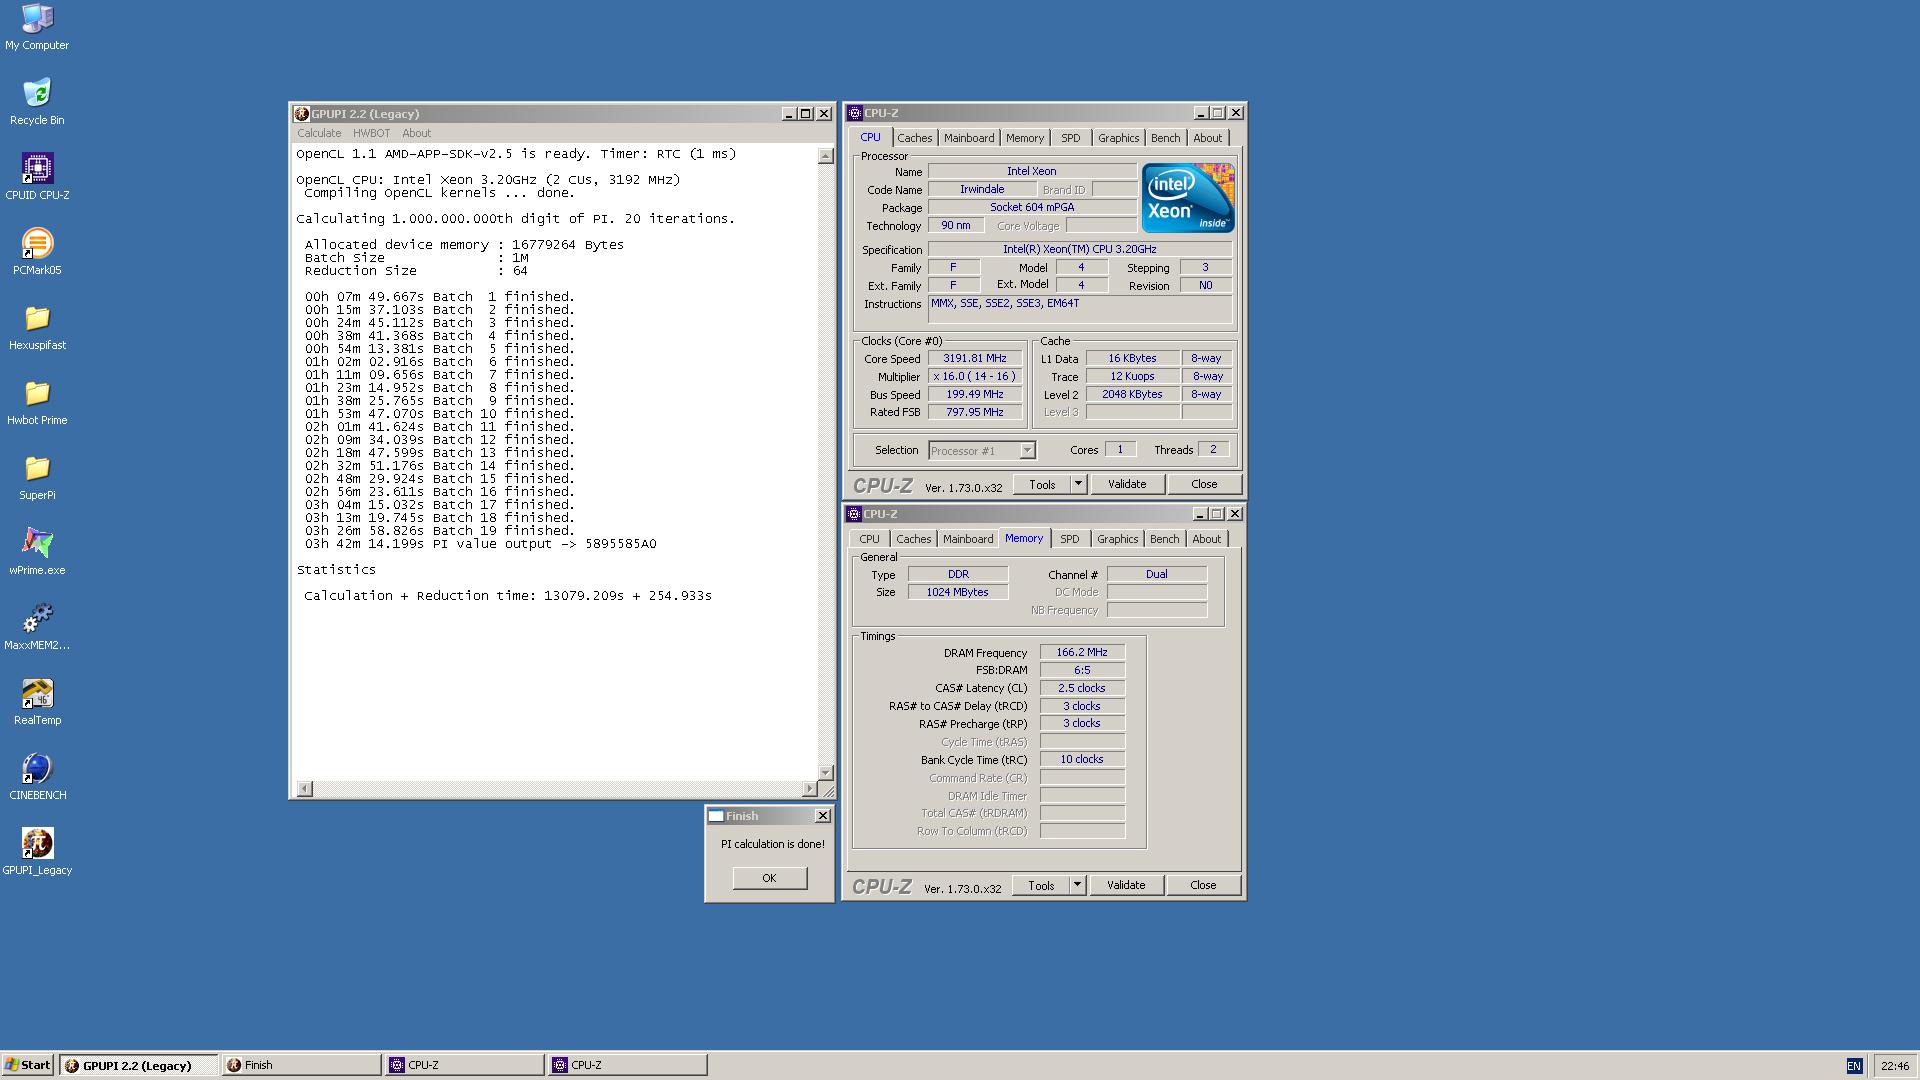This screenshot has width=1920, height=1080.
Task: Click the taskbar clock showing 22:46
Action: point(1894,1066)
